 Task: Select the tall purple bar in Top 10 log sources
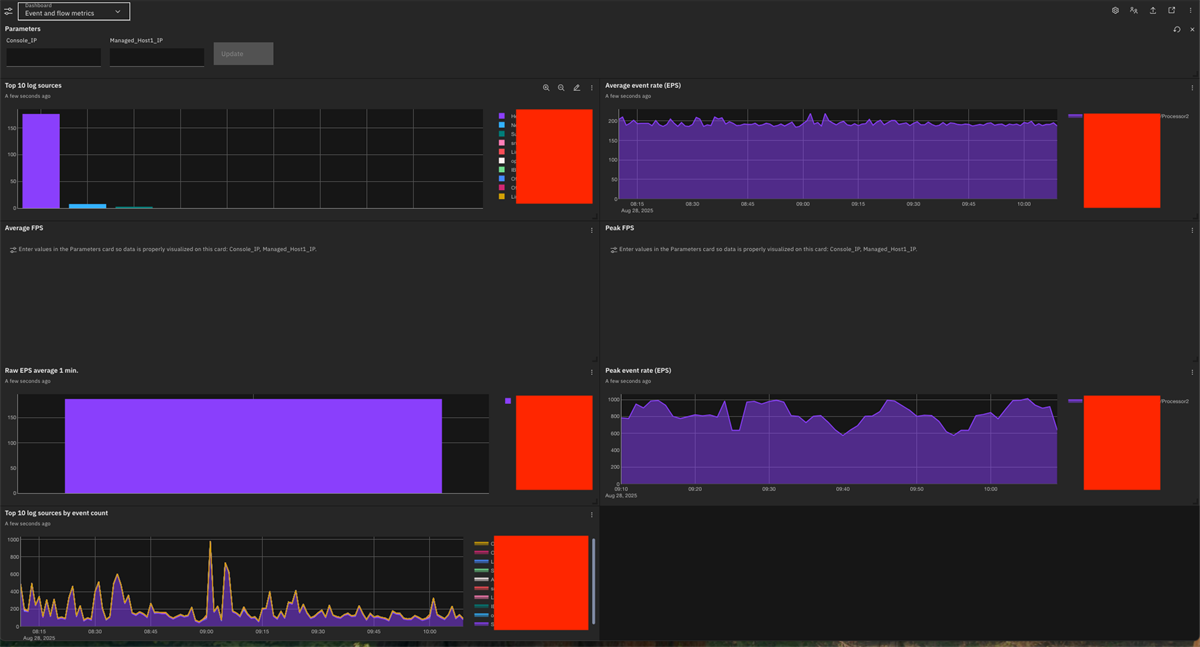click(41, 161)
